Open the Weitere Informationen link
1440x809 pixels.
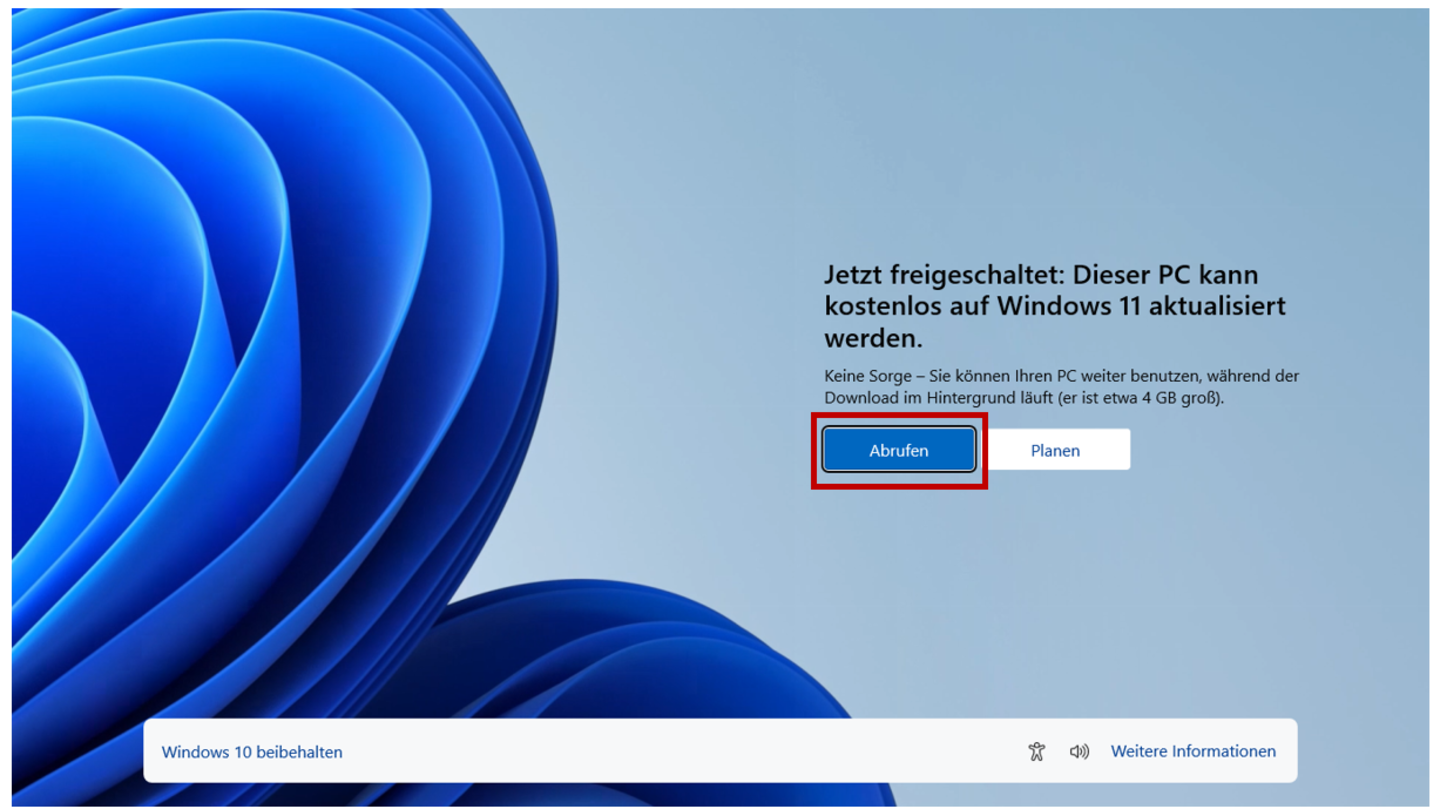click(1193, 751)
